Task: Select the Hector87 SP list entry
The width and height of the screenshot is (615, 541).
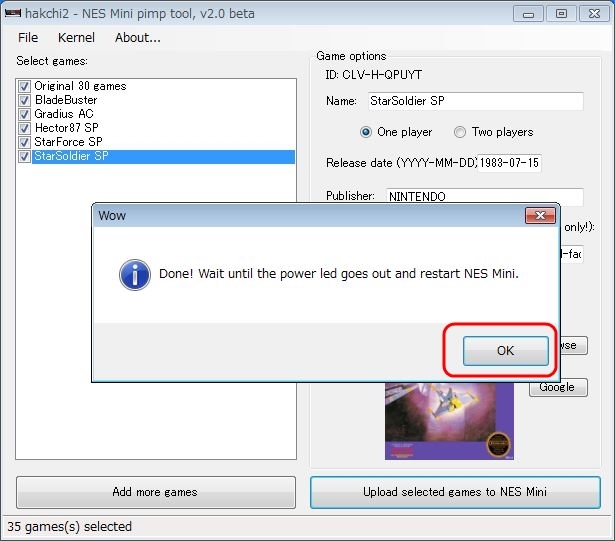Action: click(x=67, y=128)
